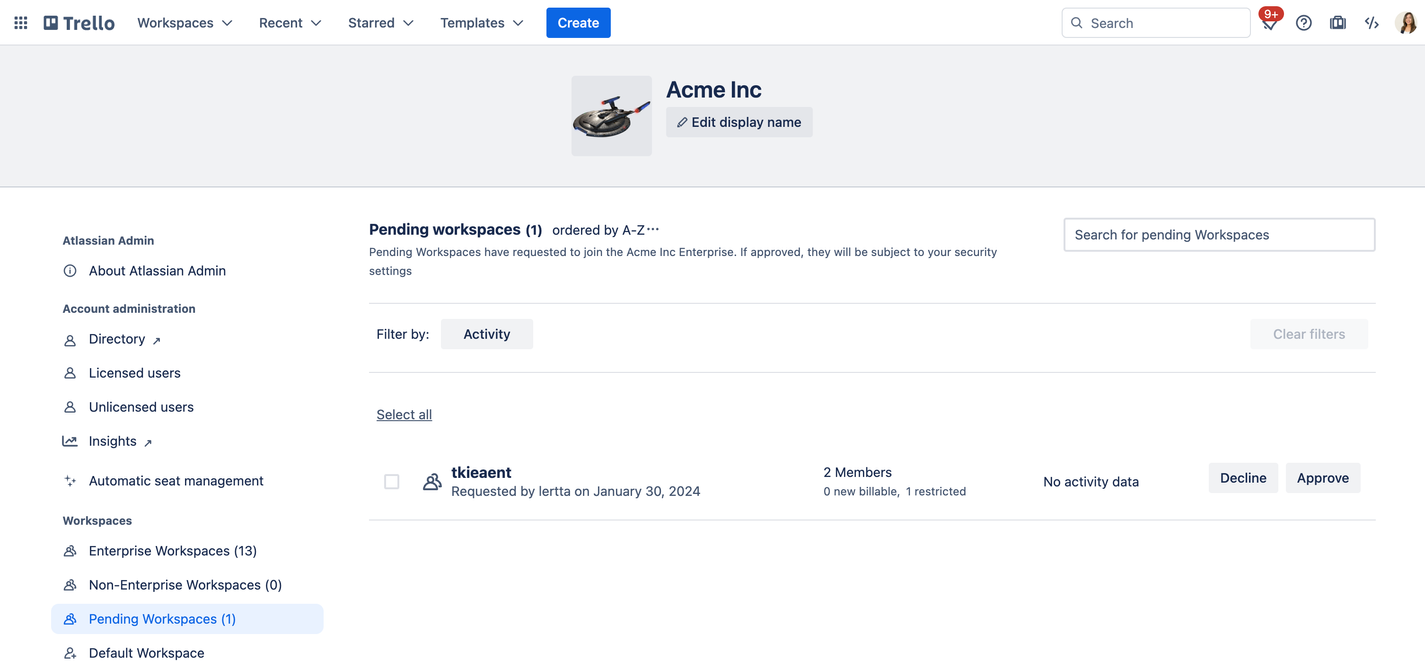This screenshot has width=1425, height=671.
Task: Open the About Atlassian Admin info icon
Action: (69, 270)
